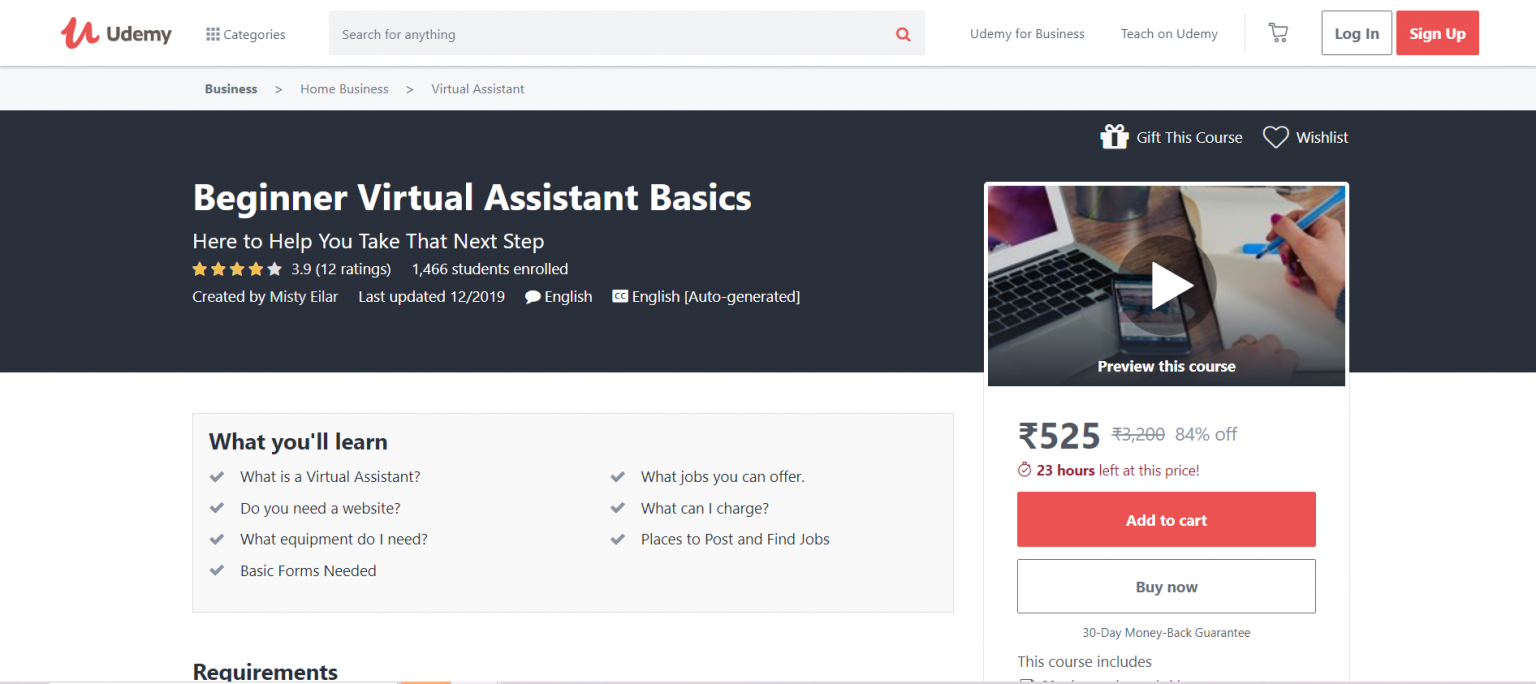1536x684 pixels.
Task: Click the Requirements heading
Action: point(265,672)
